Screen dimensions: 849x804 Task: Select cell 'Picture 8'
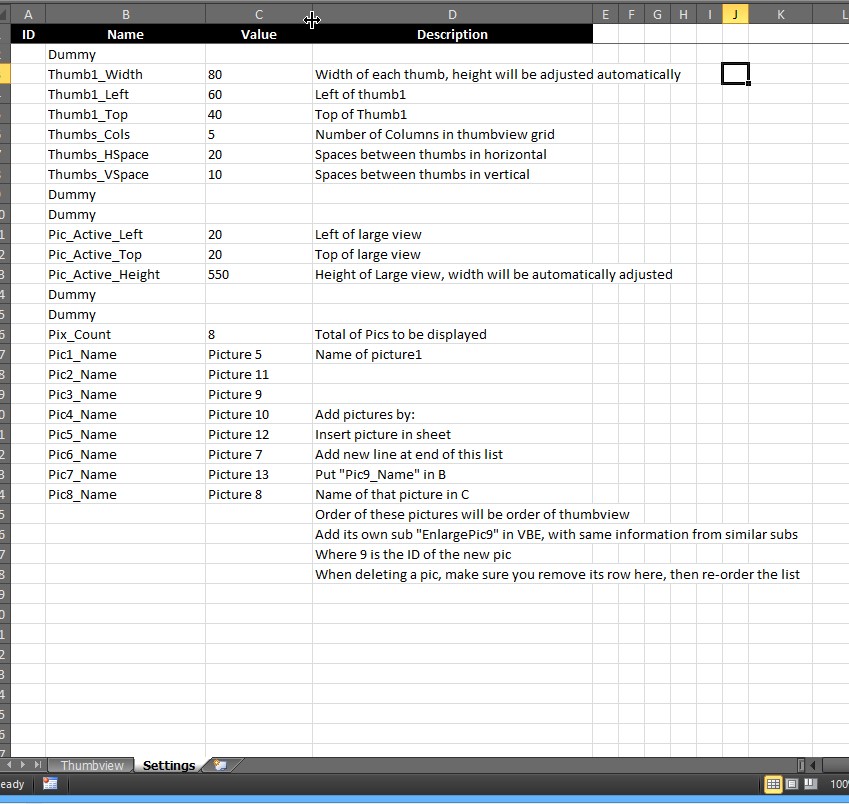click(259, 495)
